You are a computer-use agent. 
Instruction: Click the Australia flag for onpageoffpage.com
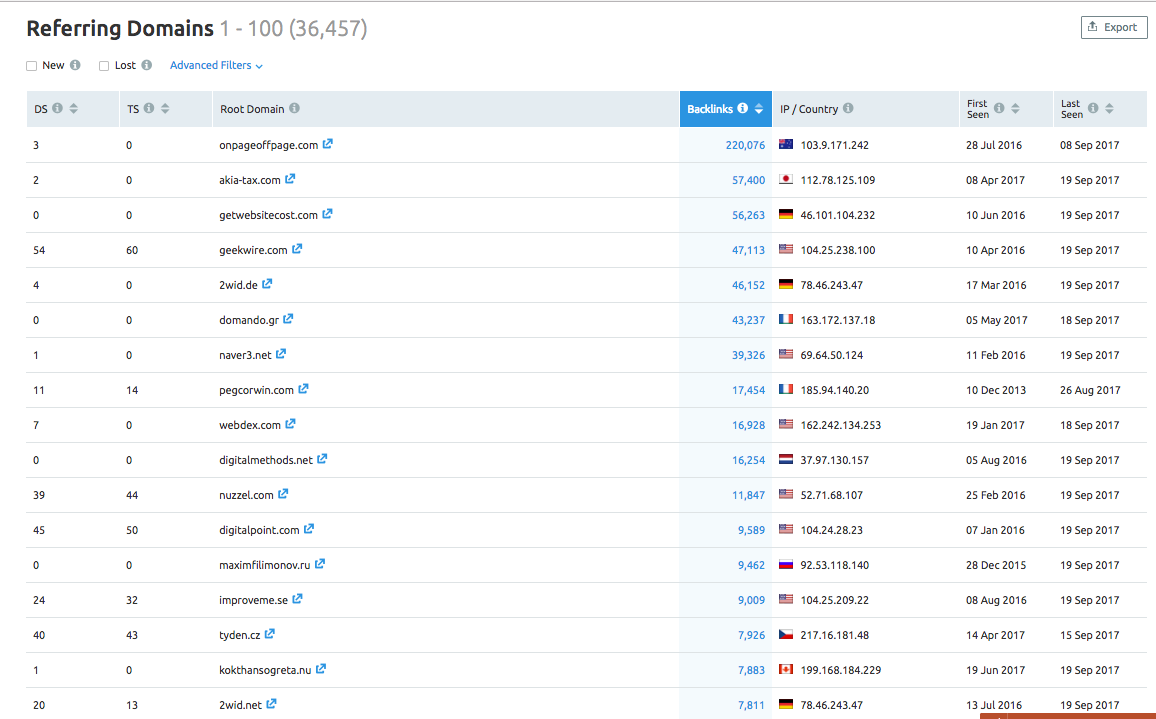(786, 144)
